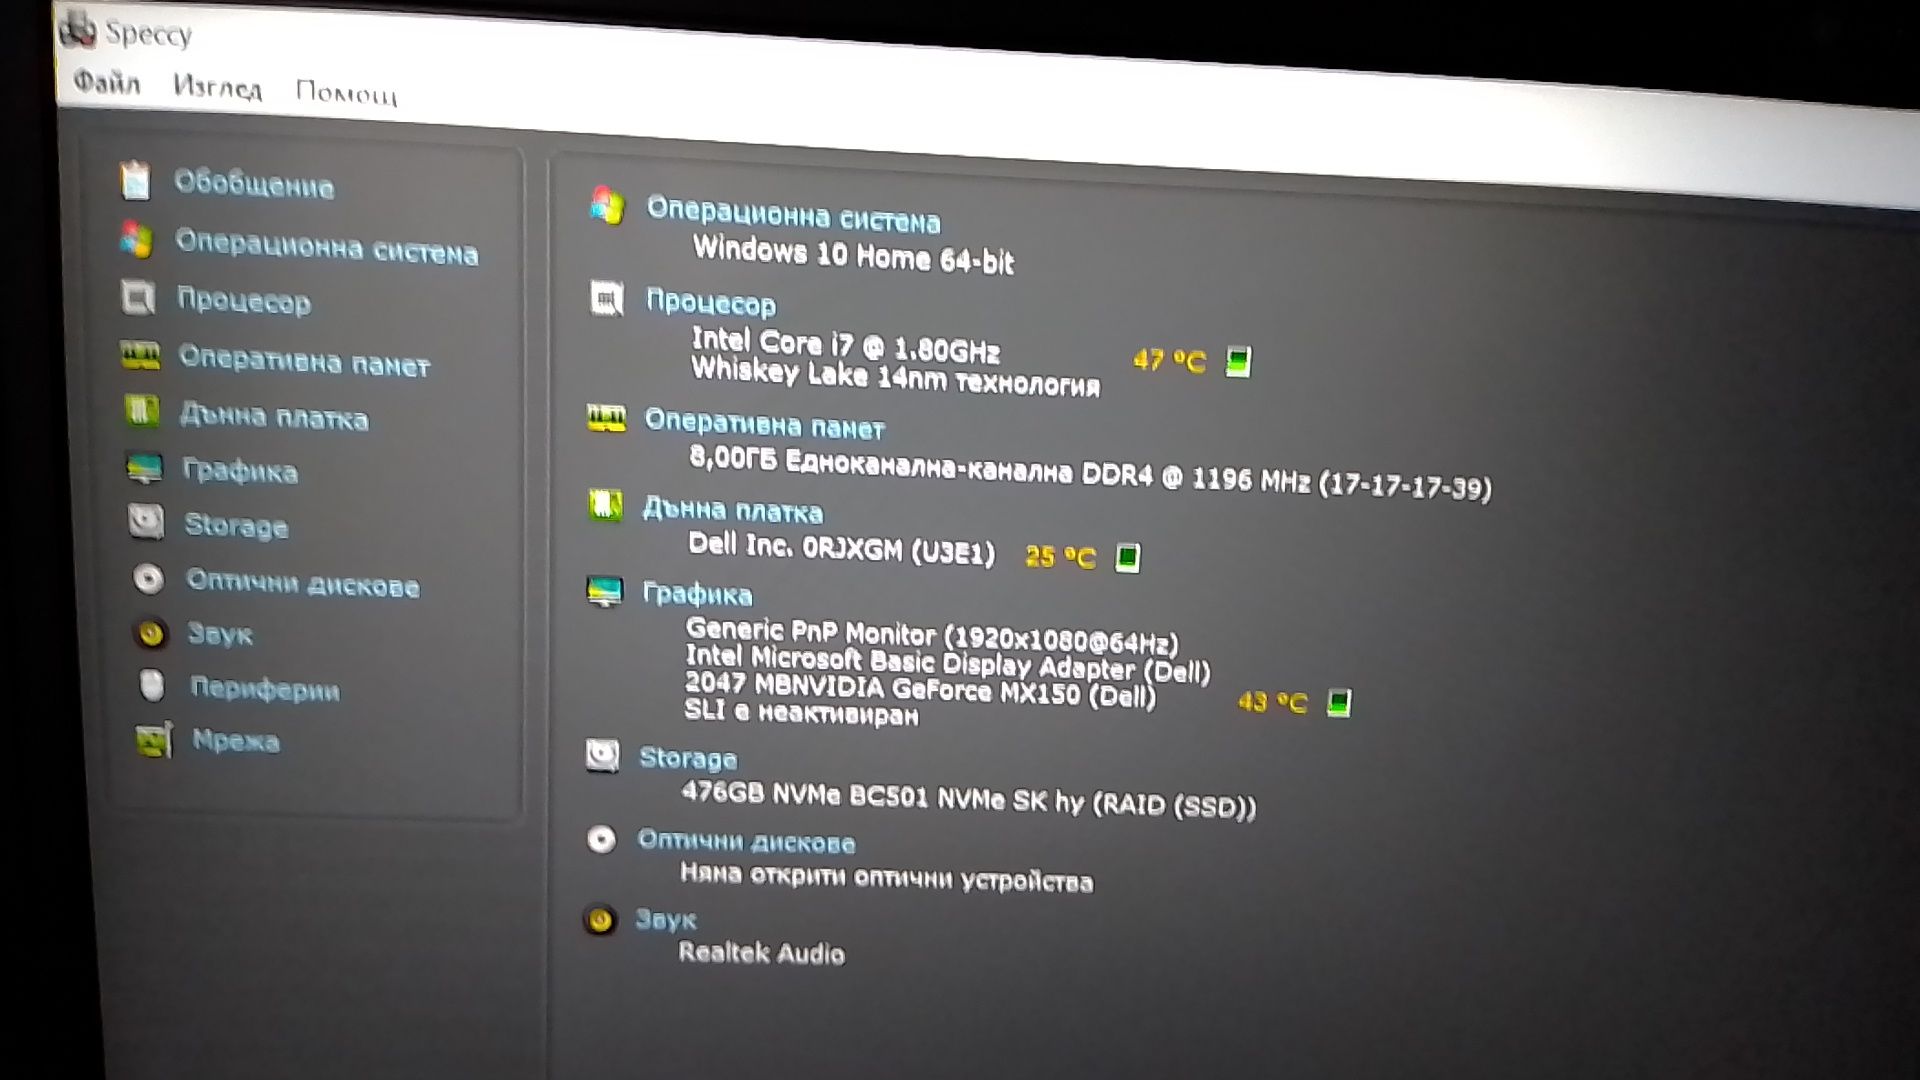The width and height of the screenshot is (1920, 1080).
Task: Click the 47 °C processor temperature value
Action: [x=1169, y=360]
